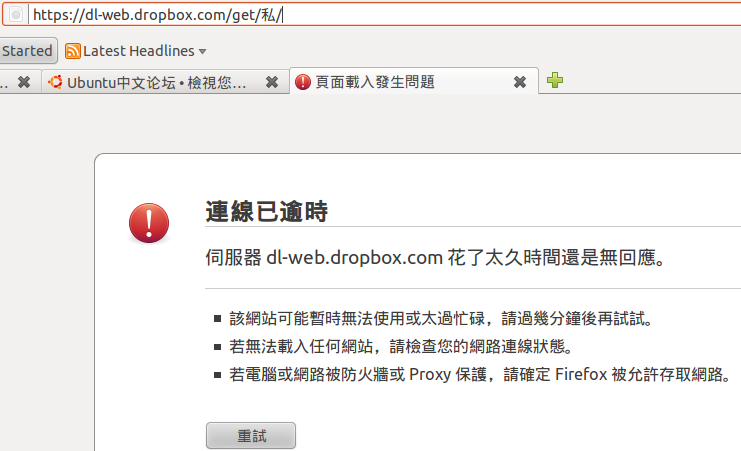Click the 連線已逾時 heading
Viewport: 741px width, 451px height.
267,211
